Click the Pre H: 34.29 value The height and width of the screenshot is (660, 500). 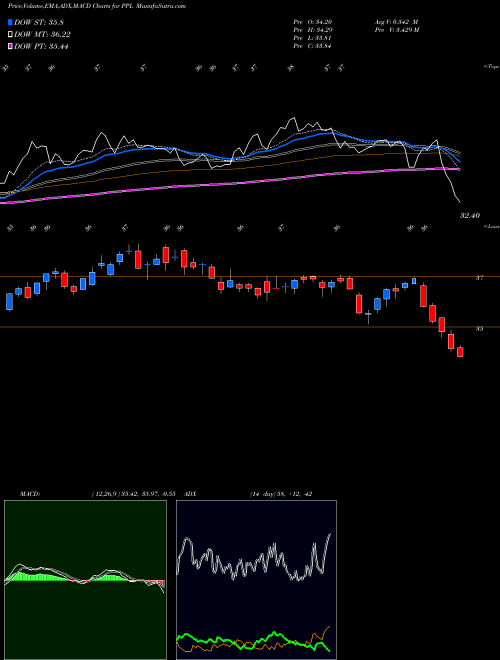tap(312, 30)
